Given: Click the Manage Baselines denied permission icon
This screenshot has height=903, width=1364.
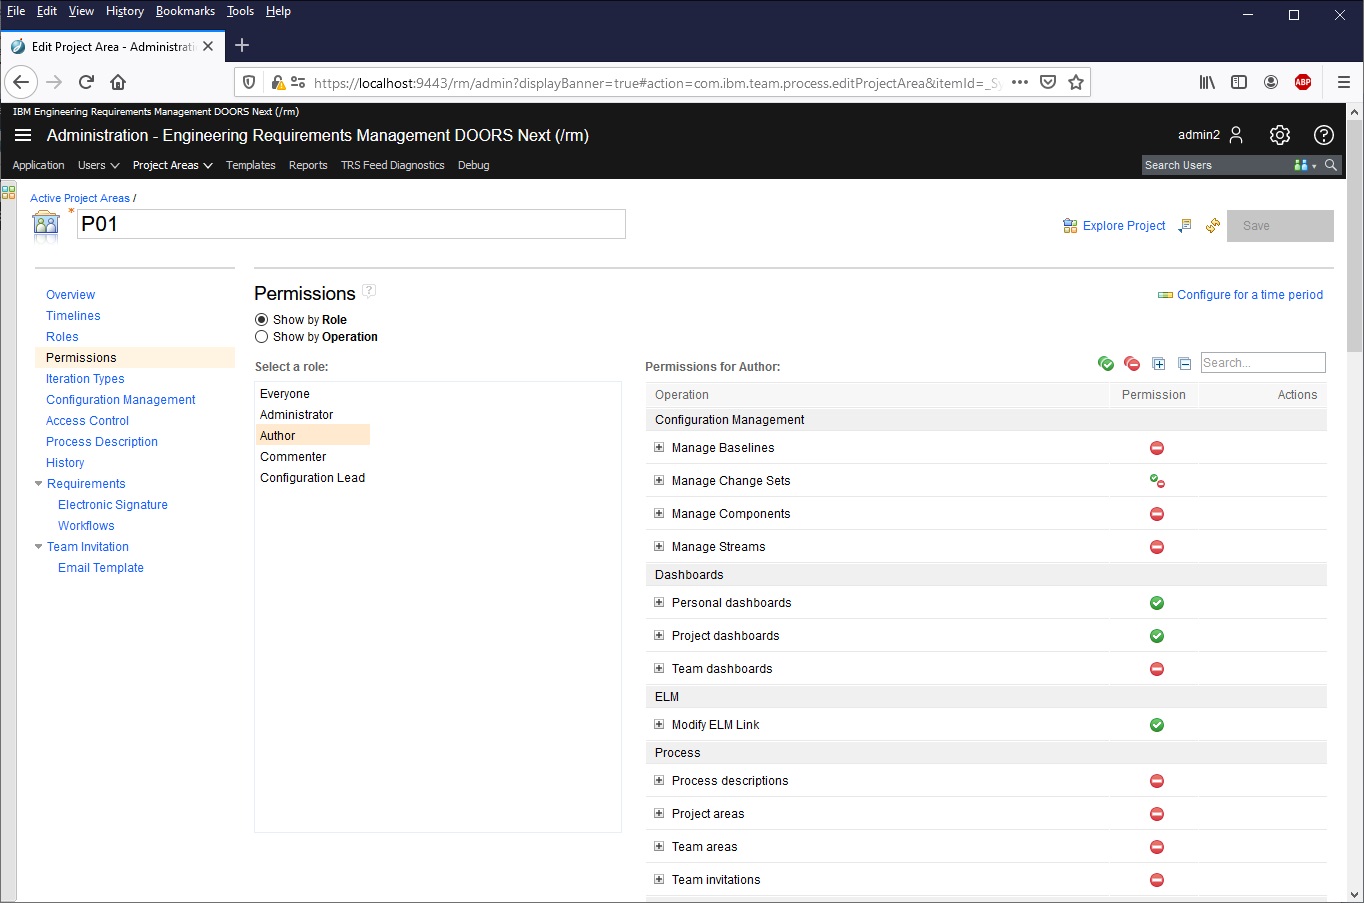Looking at the screenshot, I should point(1157,448).
